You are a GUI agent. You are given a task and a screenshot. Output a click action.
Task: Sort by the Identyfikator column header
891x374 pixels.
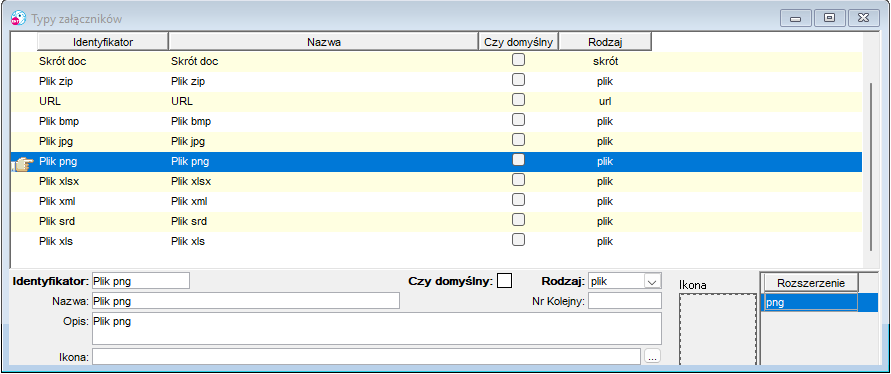point(103,42)
